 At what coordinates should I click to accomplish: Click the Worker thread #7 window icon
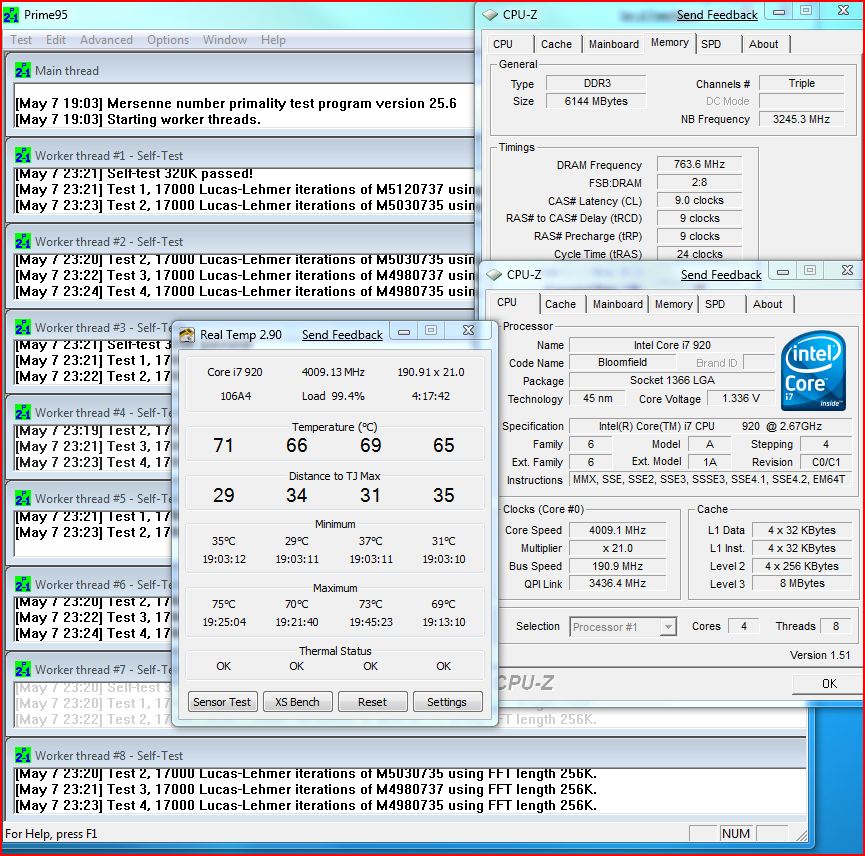coord(23,670)
